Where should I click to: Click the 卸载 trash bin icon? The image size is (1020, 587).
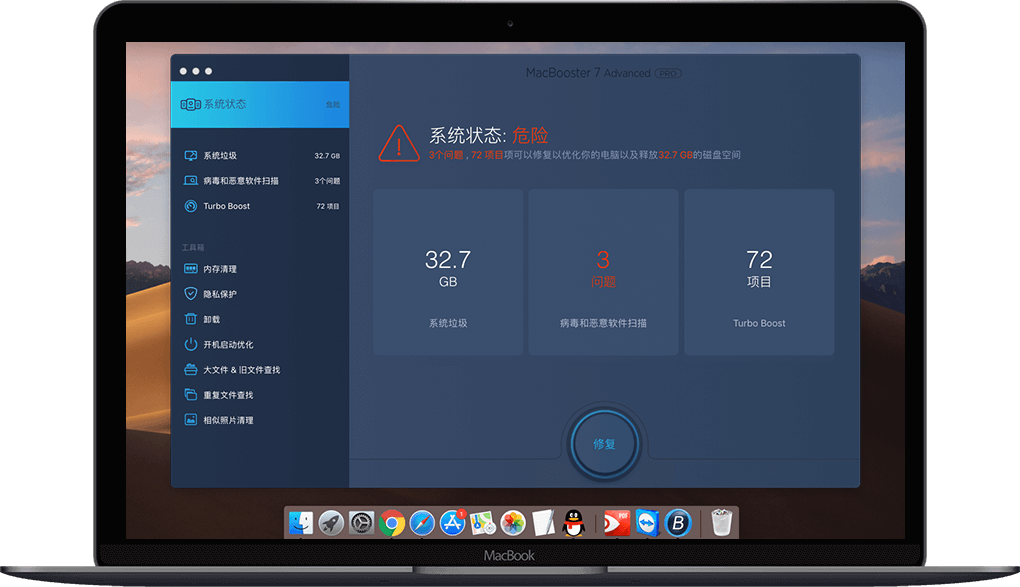pos(191,319)
